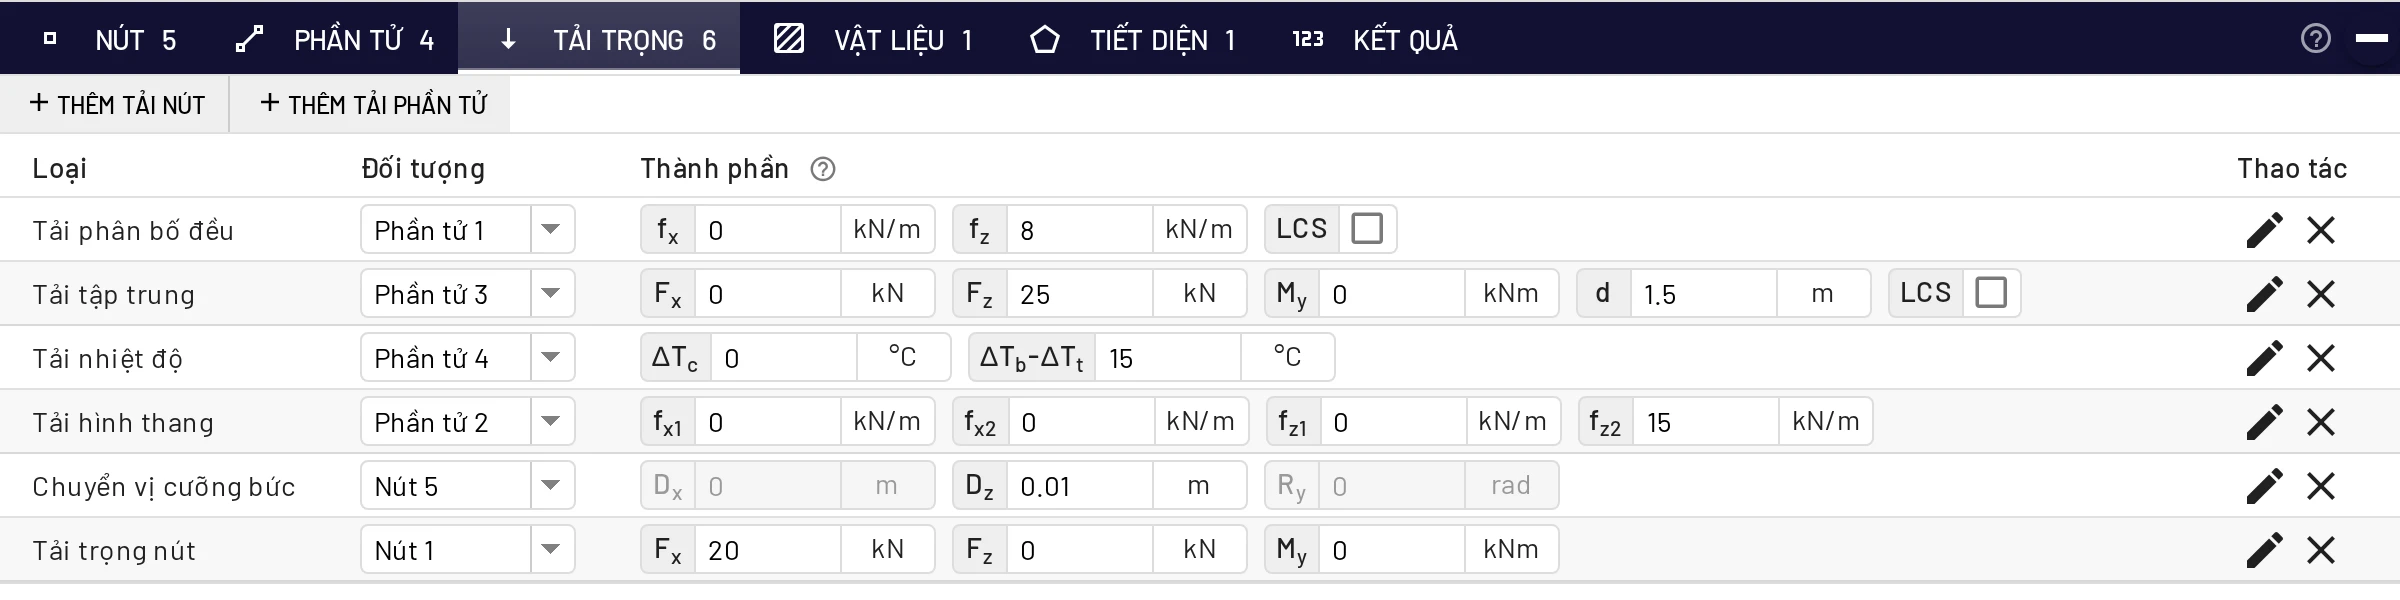Delete the Chuyển vị cưỡng bức row
The height and width of the screenshot is (600, 2400).
2320,486
